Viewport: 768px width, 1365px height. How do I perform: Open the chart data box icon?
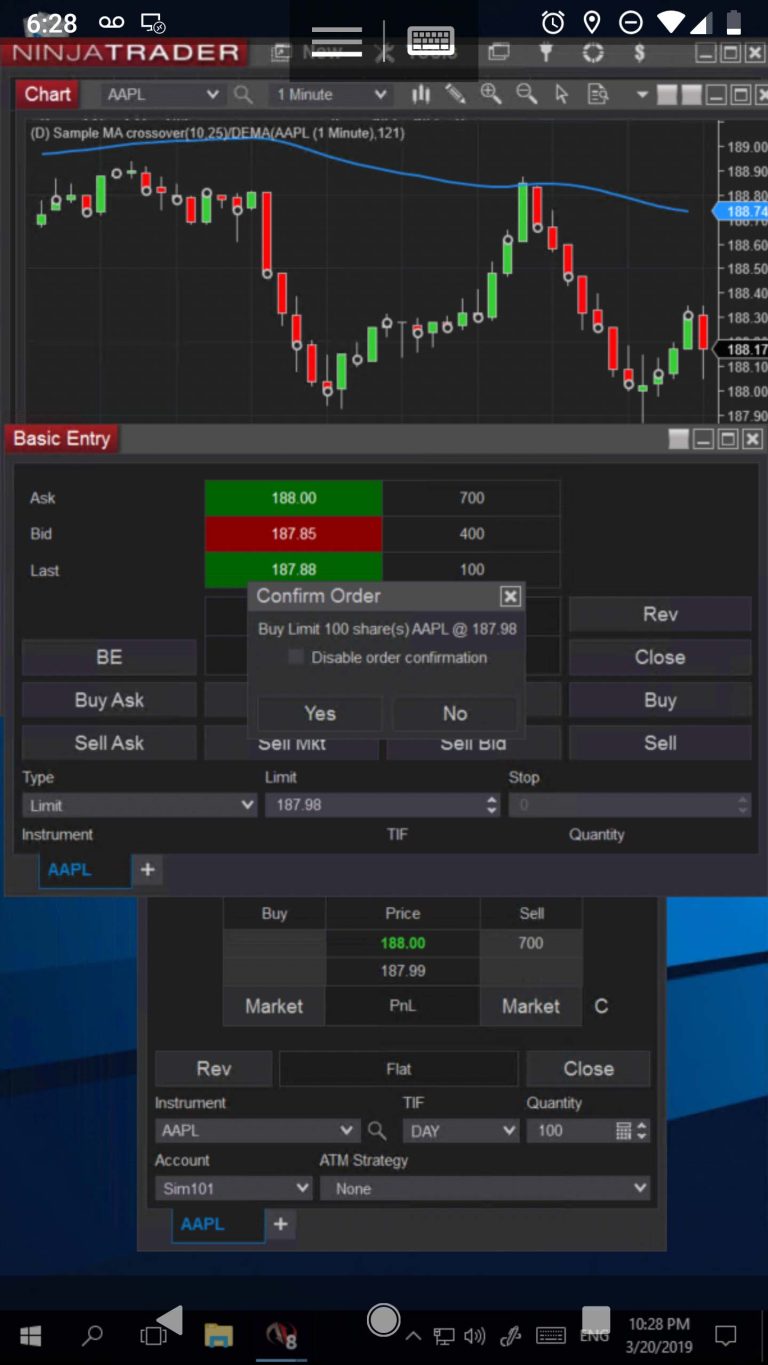[x=597, y=94]
